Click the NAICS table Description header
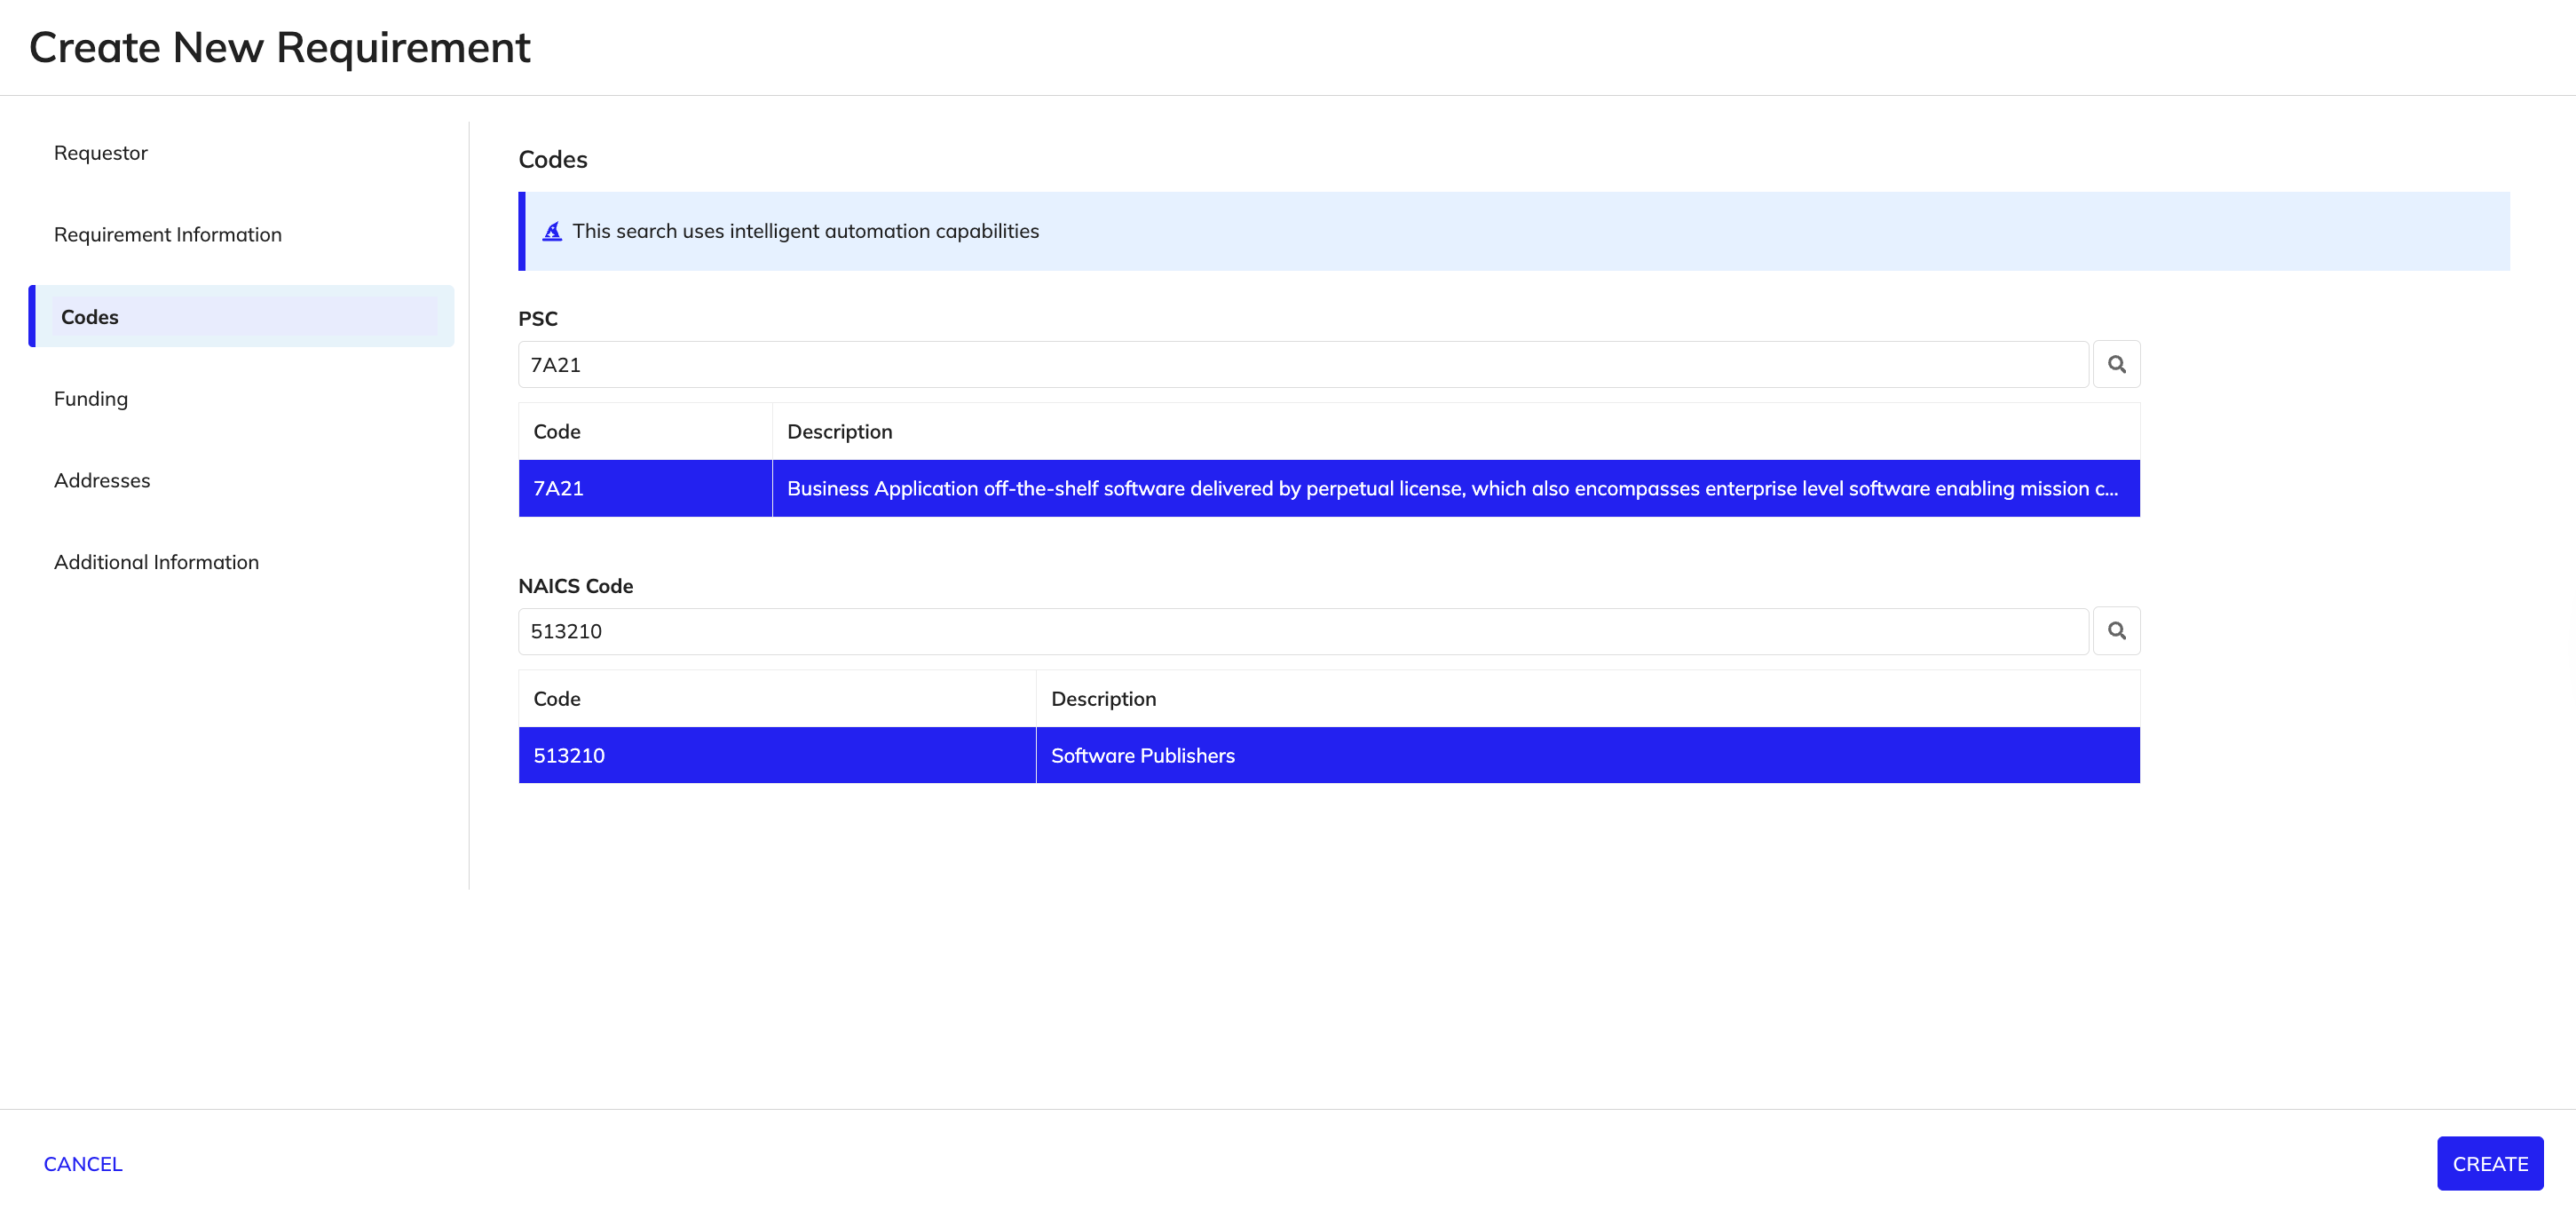 click(x=1588, y=699)
